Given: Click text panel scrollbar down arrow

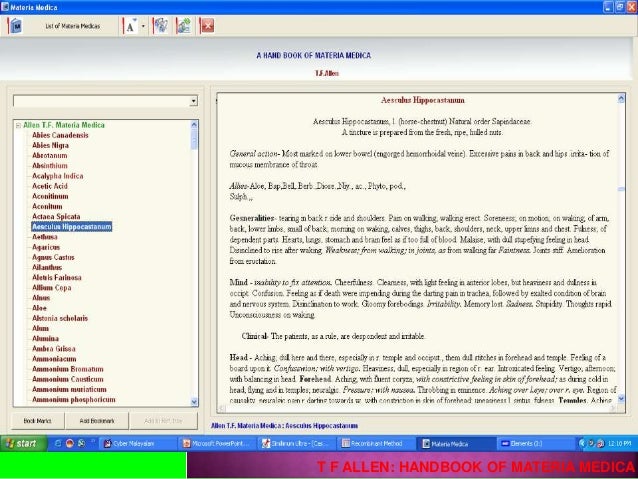Looking at the screenshot, I should pos(621,398).
